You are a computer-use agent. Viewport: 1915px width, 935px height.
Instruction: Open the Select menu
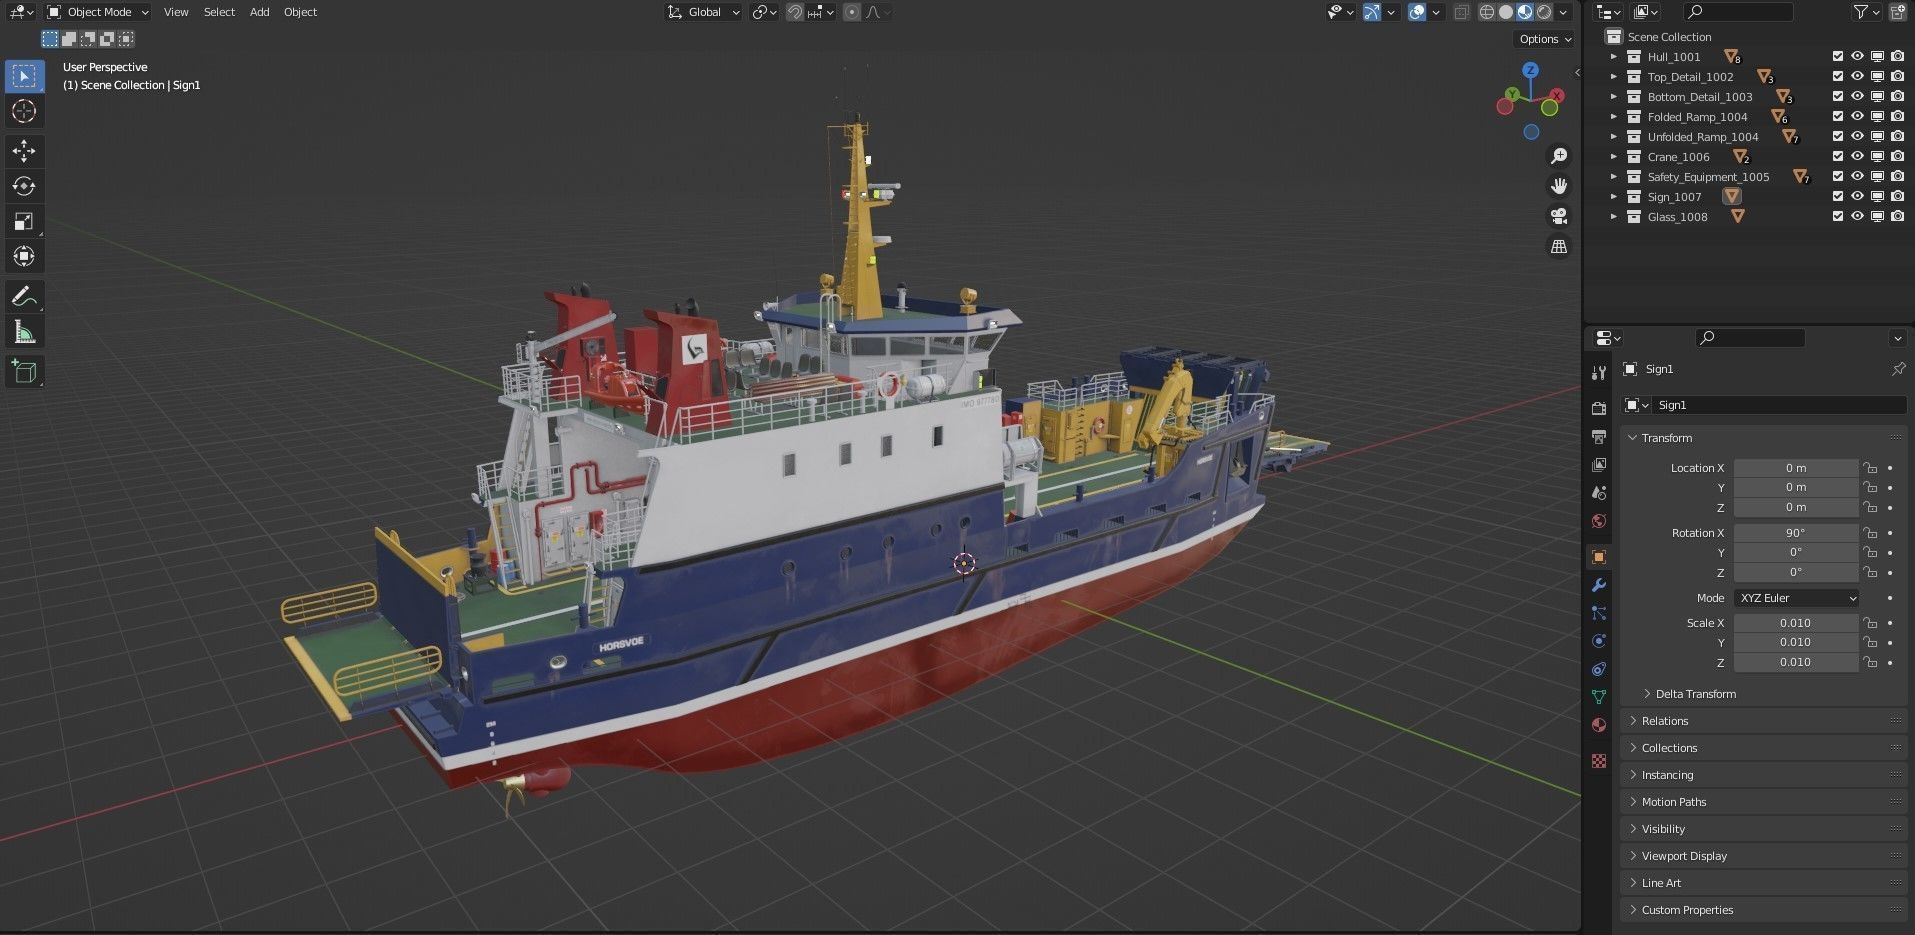[219, 12]
